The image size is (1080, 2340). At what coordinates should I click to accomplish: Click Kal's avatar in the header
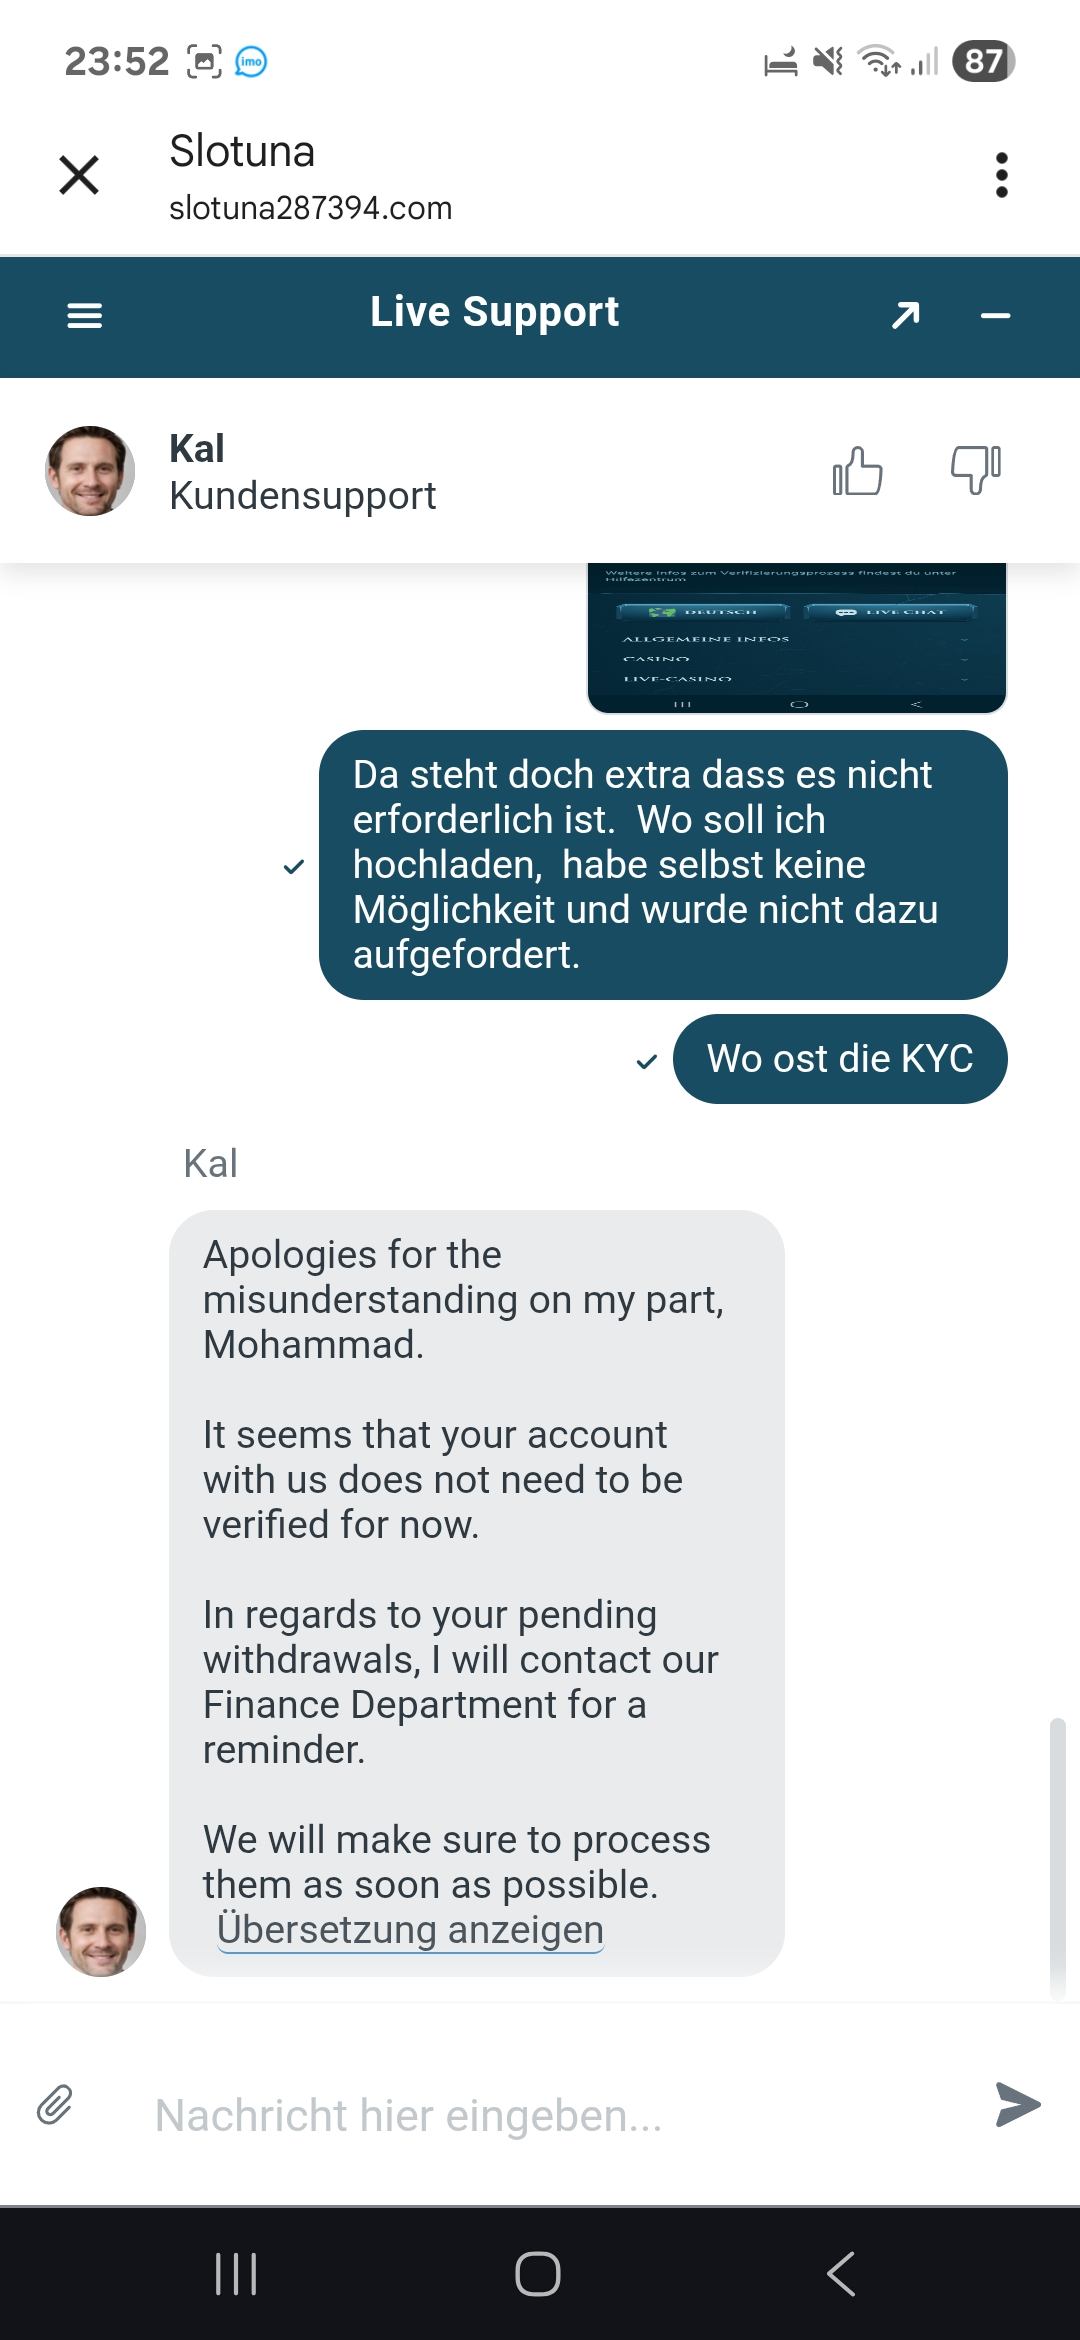point(90,471)
